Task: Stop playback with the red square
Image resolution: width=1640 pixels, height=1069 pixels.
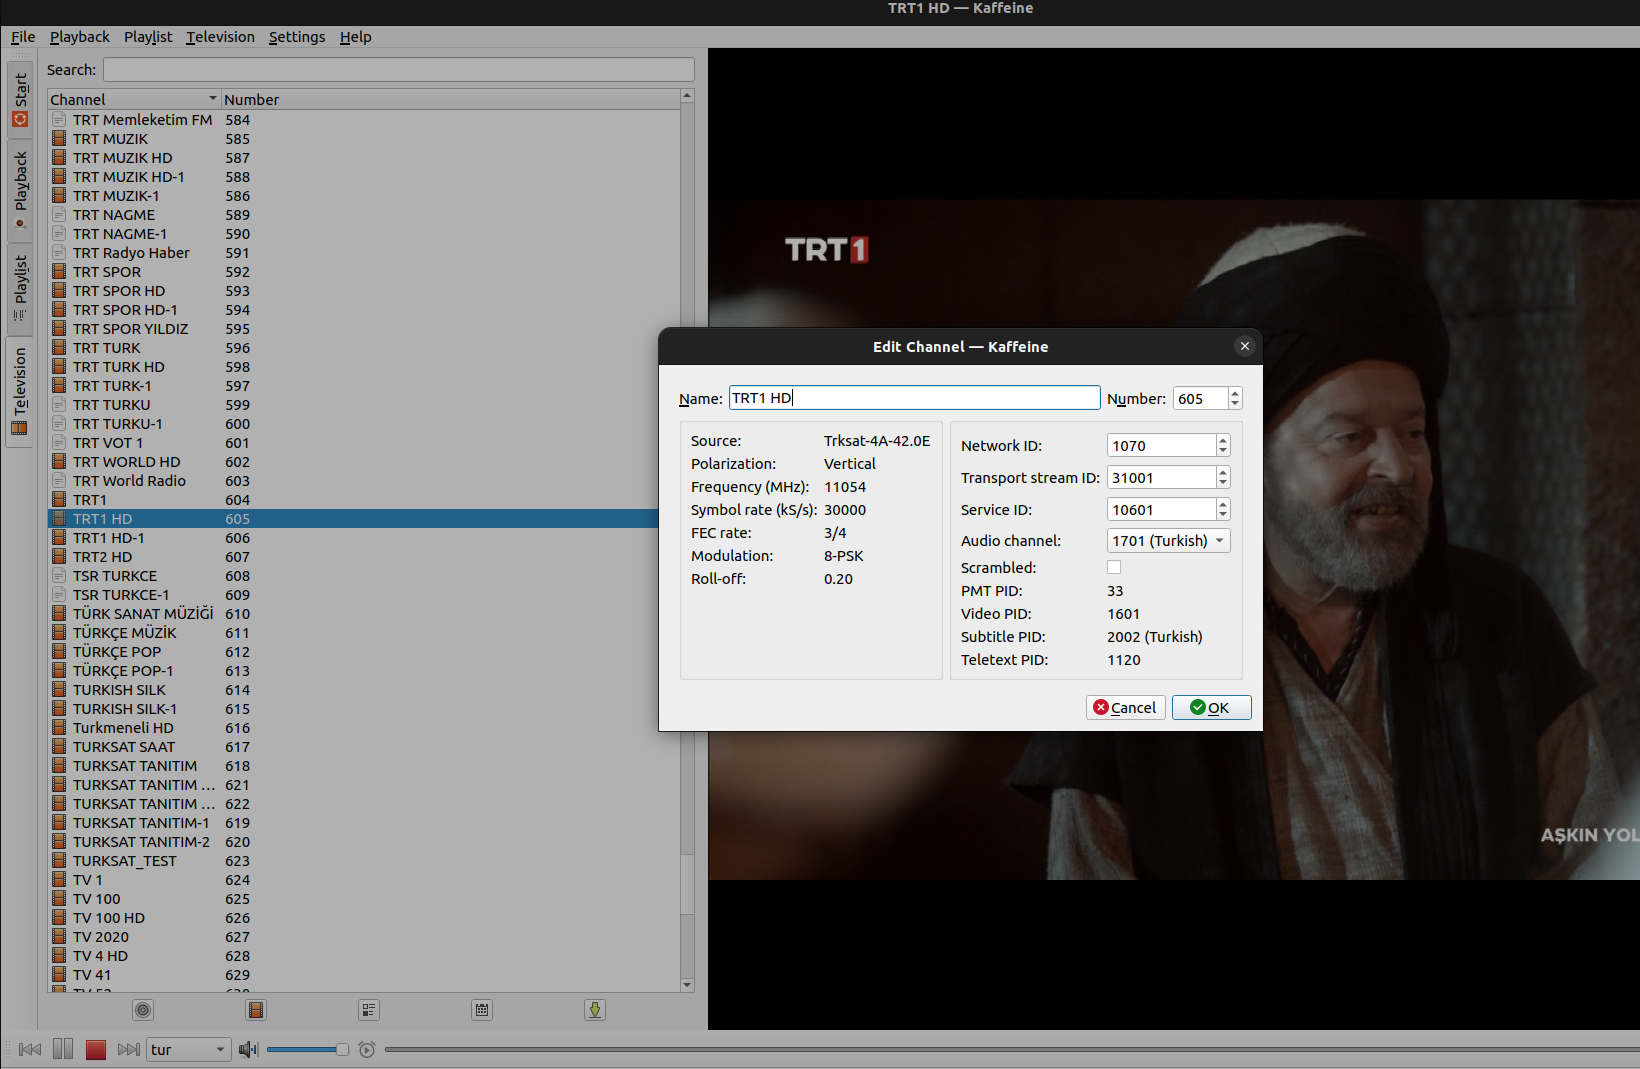Action: 96,1049
